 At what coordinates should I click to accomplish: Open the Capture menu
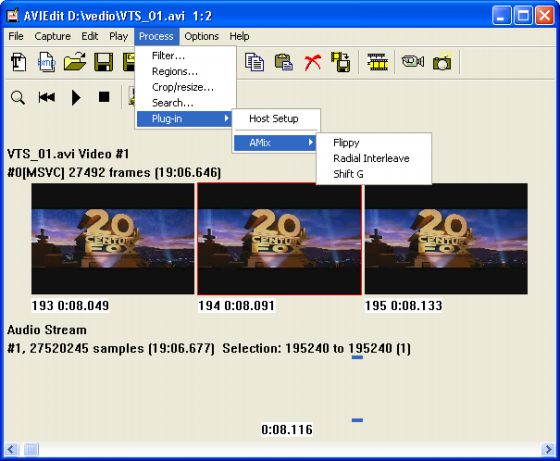tap(52, 36)
